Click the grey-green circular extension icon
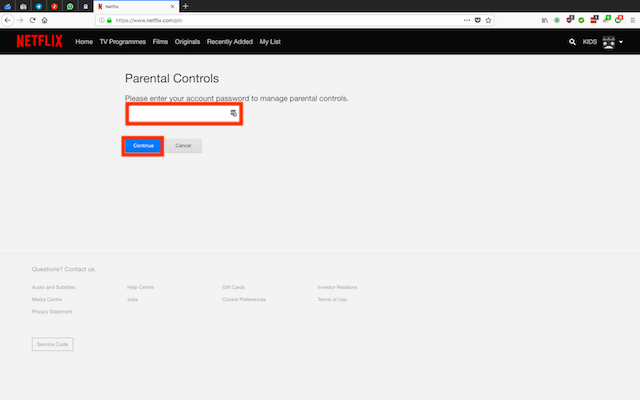The image size is (640, 400). (557, 20)
